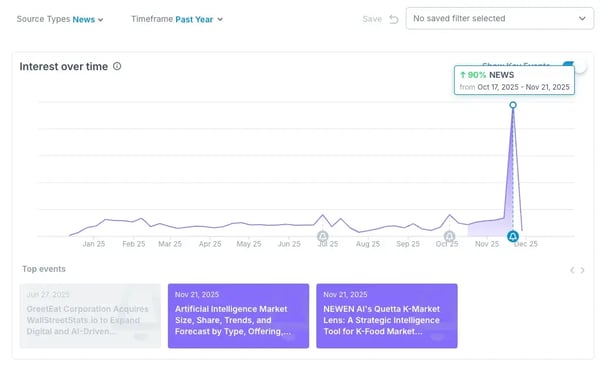Click the Jan 25 axis label
The image size is (609, 372).
[x=94, y=244]
